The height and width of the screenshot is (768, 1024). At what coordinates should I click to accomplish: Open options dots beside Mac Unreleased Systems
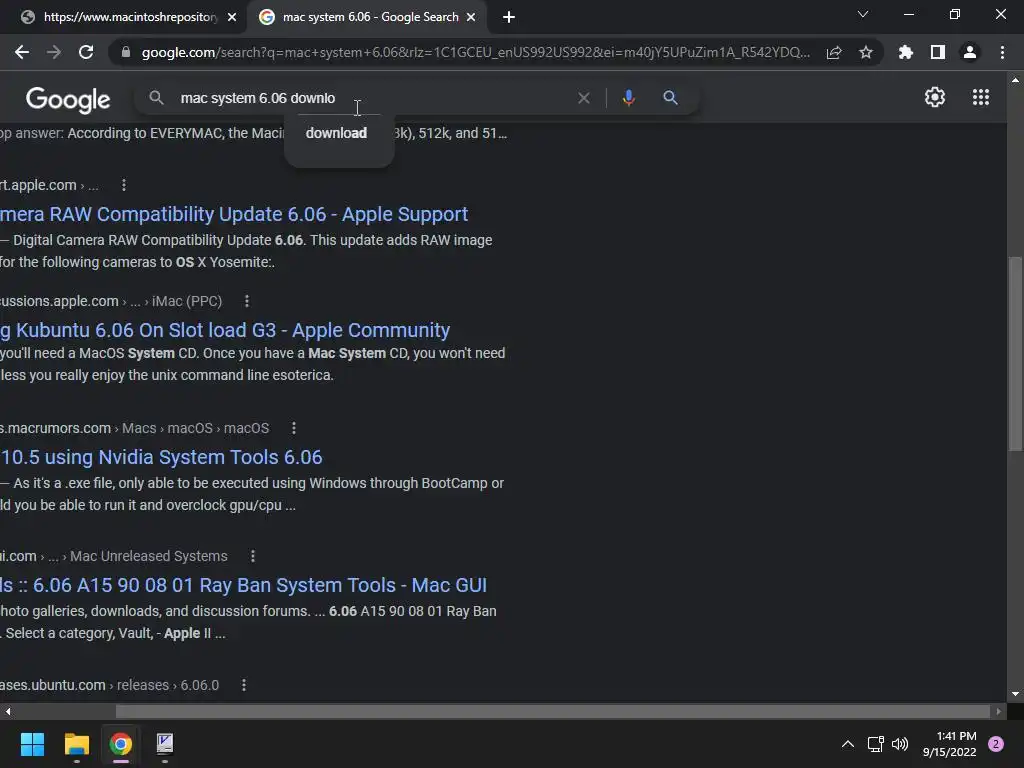[x=253, y=556]
